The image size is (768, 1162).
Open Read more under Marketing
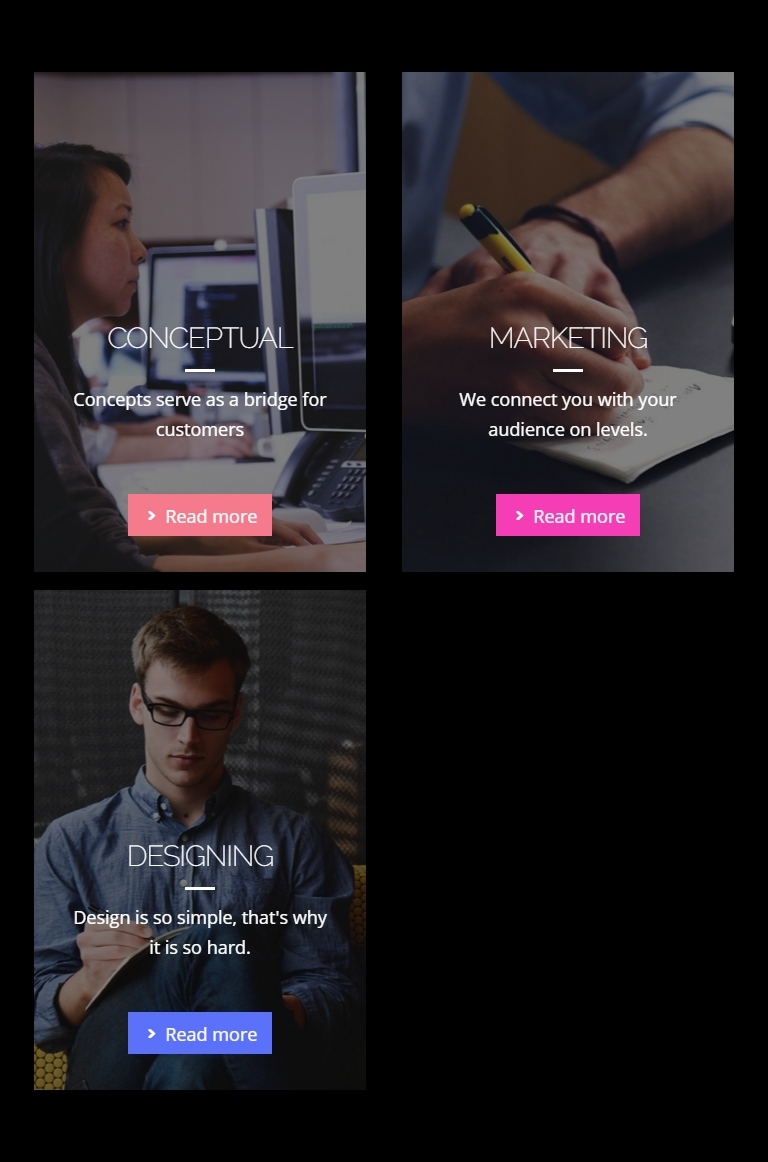(568, 515)
